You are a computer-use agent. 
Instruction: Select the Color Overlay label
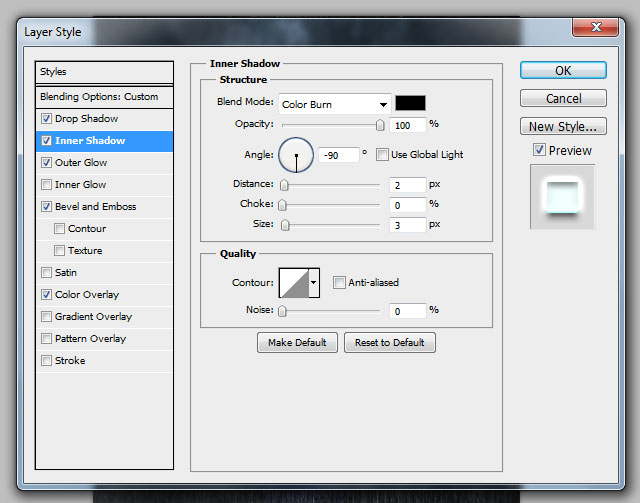pyautogui.click(x=87, y=295)
